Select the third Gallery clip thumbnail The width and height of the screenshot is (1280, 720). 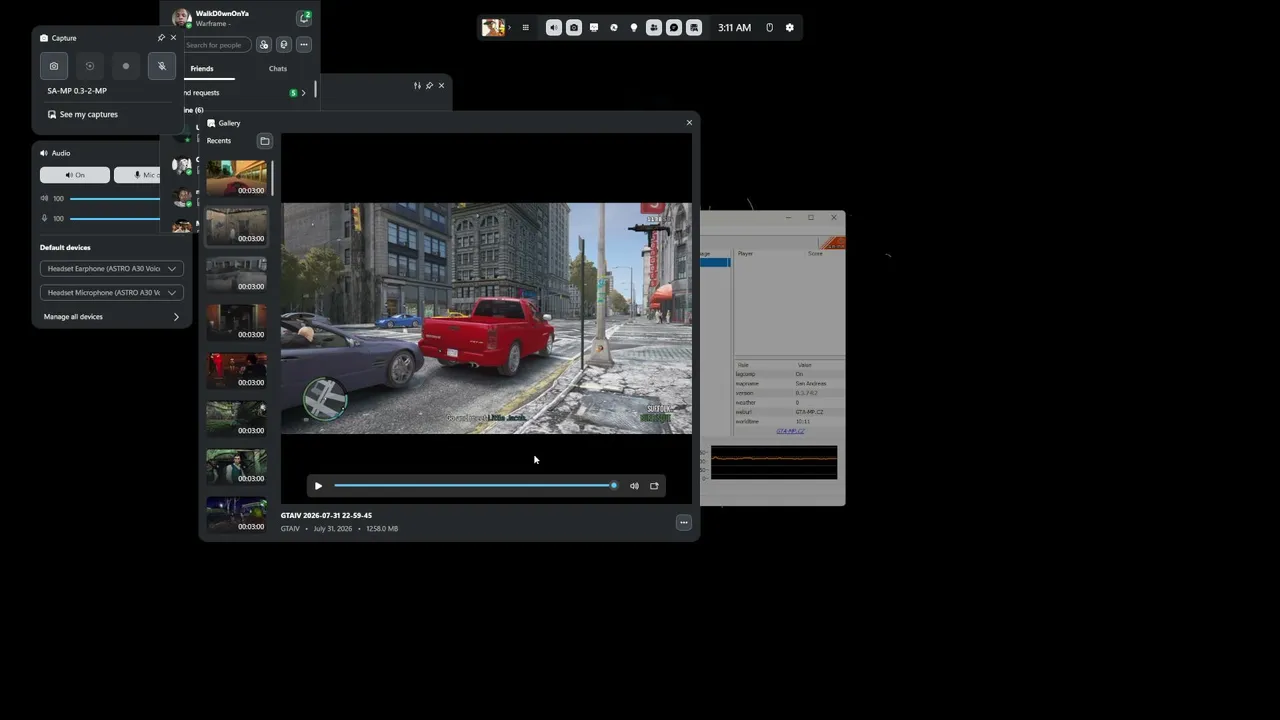(236, 274)
